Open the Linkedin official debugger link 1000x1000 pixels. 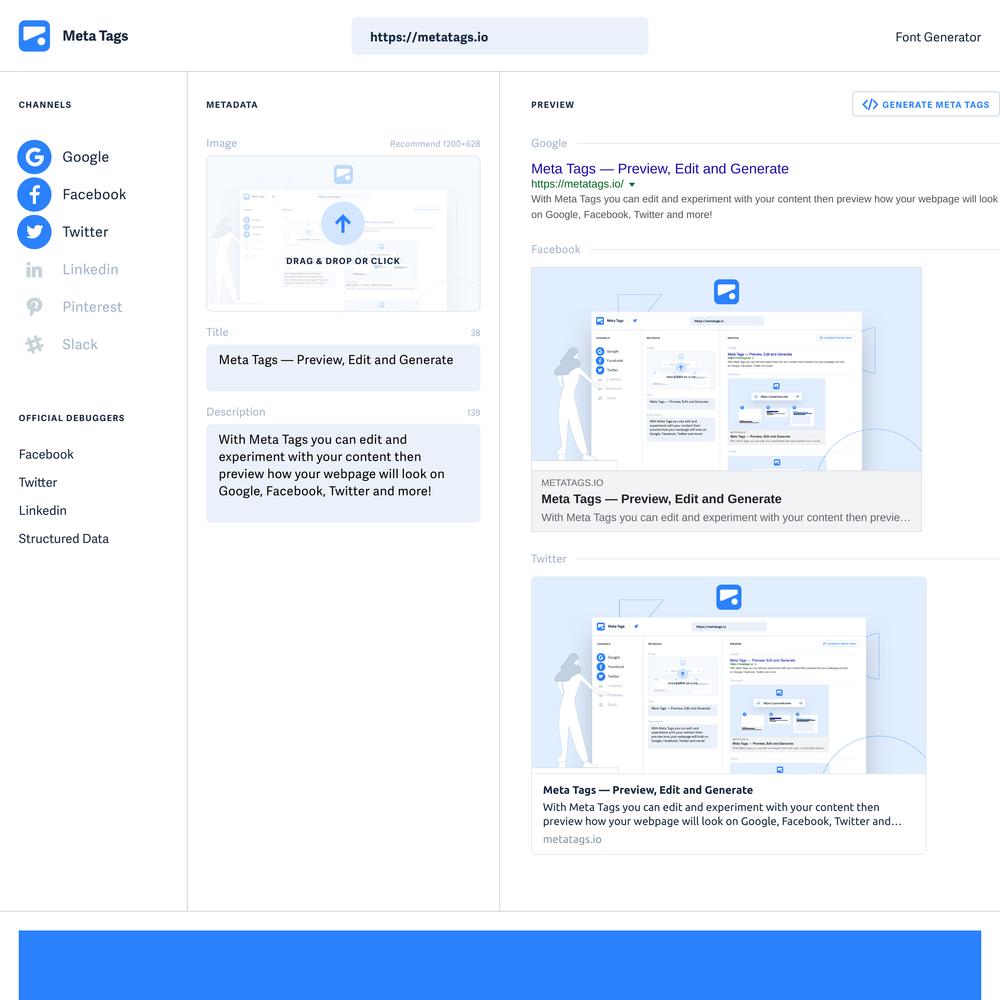click(x=43, y=510)
